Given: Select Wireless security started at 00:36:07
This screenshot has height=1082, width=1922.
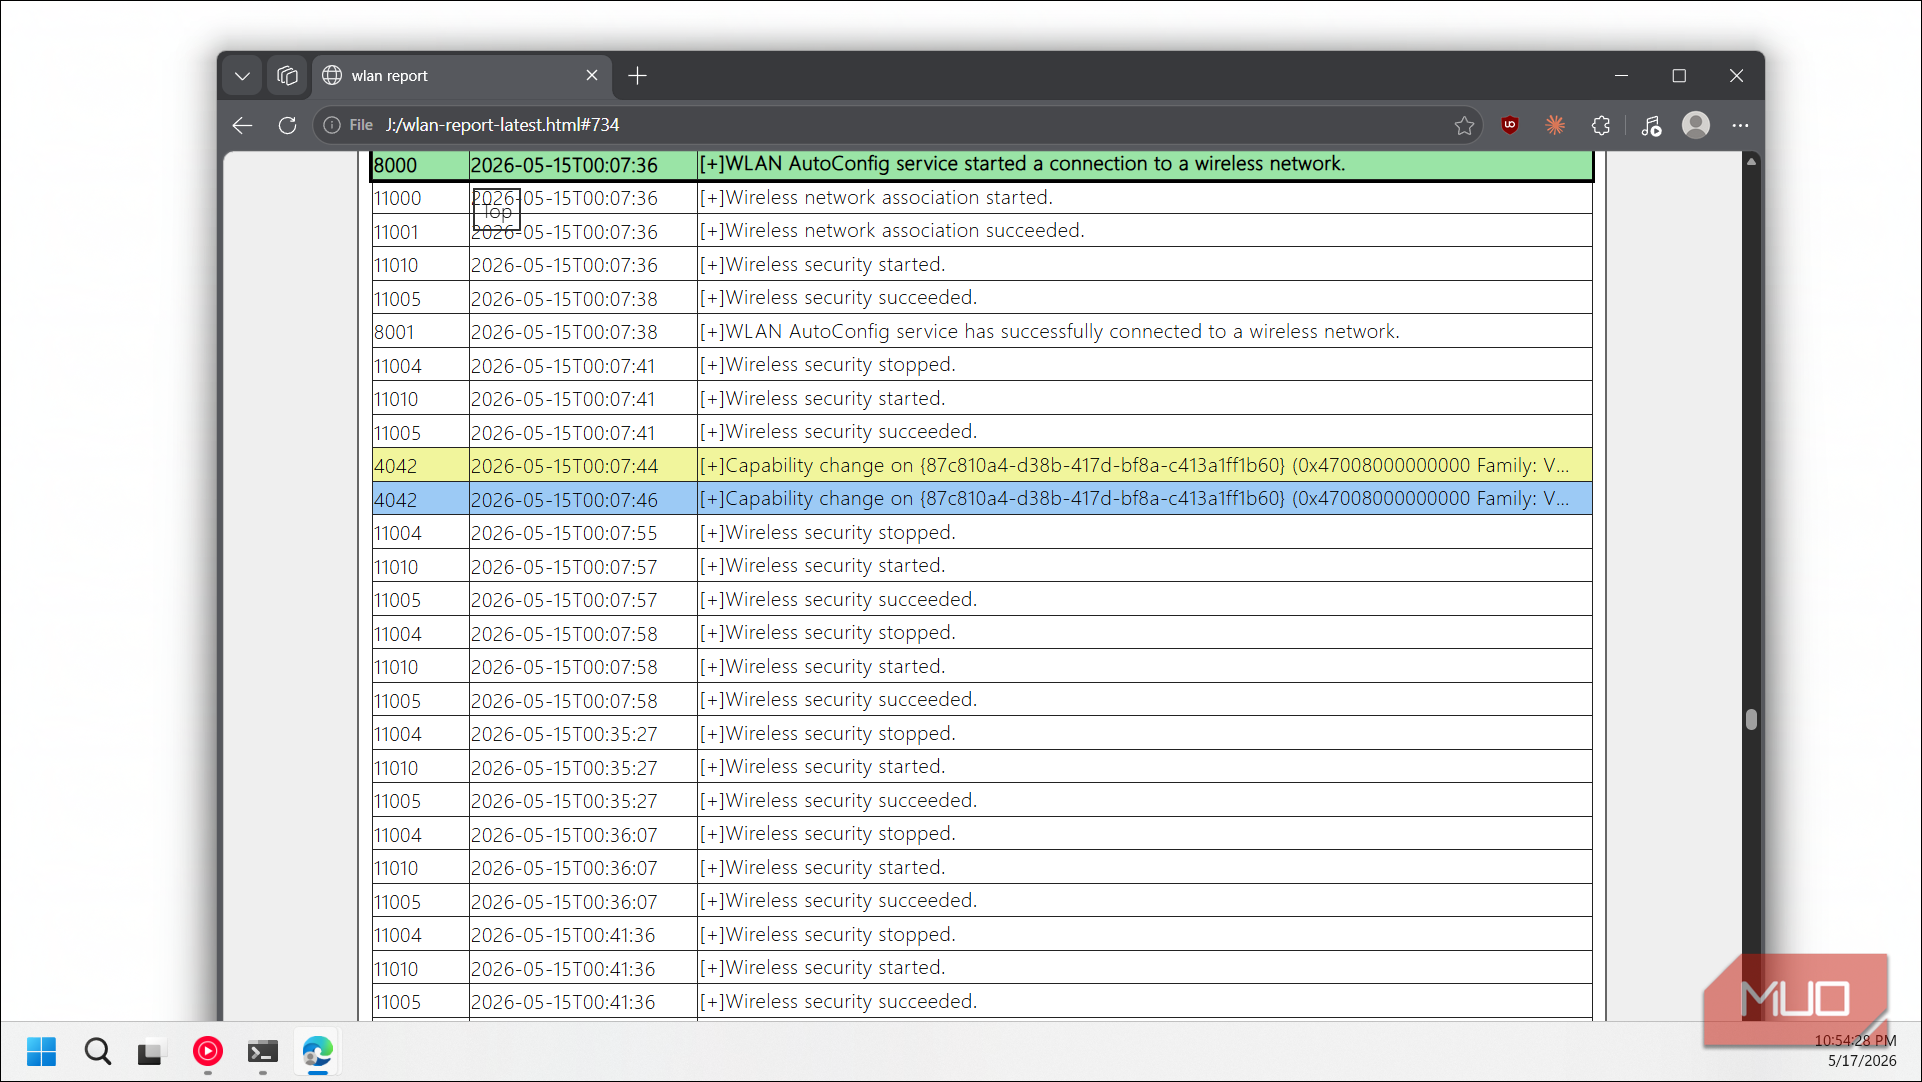Looking at the screenshot, I should (835, 868).
